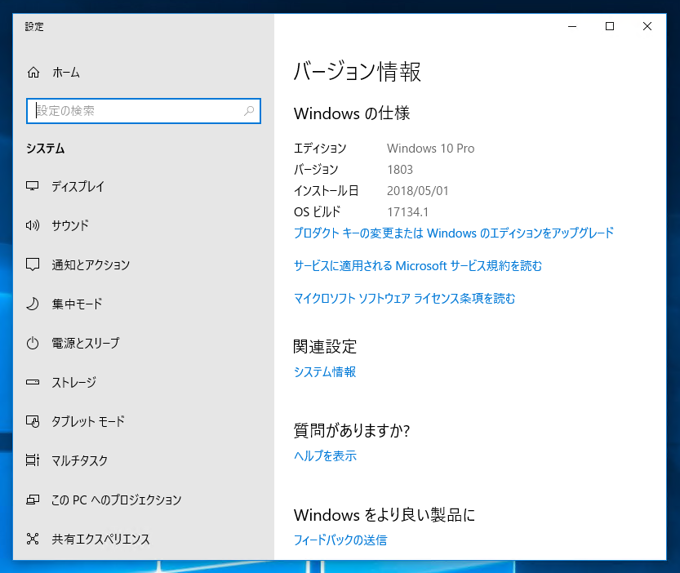Select 共有エクスペリエンス in sidebar

[x=101, y=539]
